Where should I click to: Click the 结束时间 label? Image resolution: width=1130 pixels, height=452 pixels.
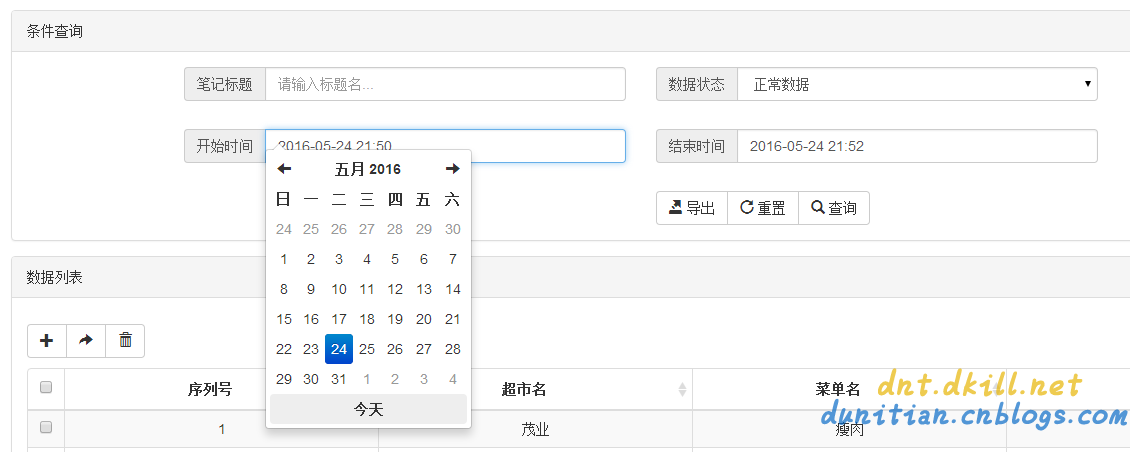697,146
